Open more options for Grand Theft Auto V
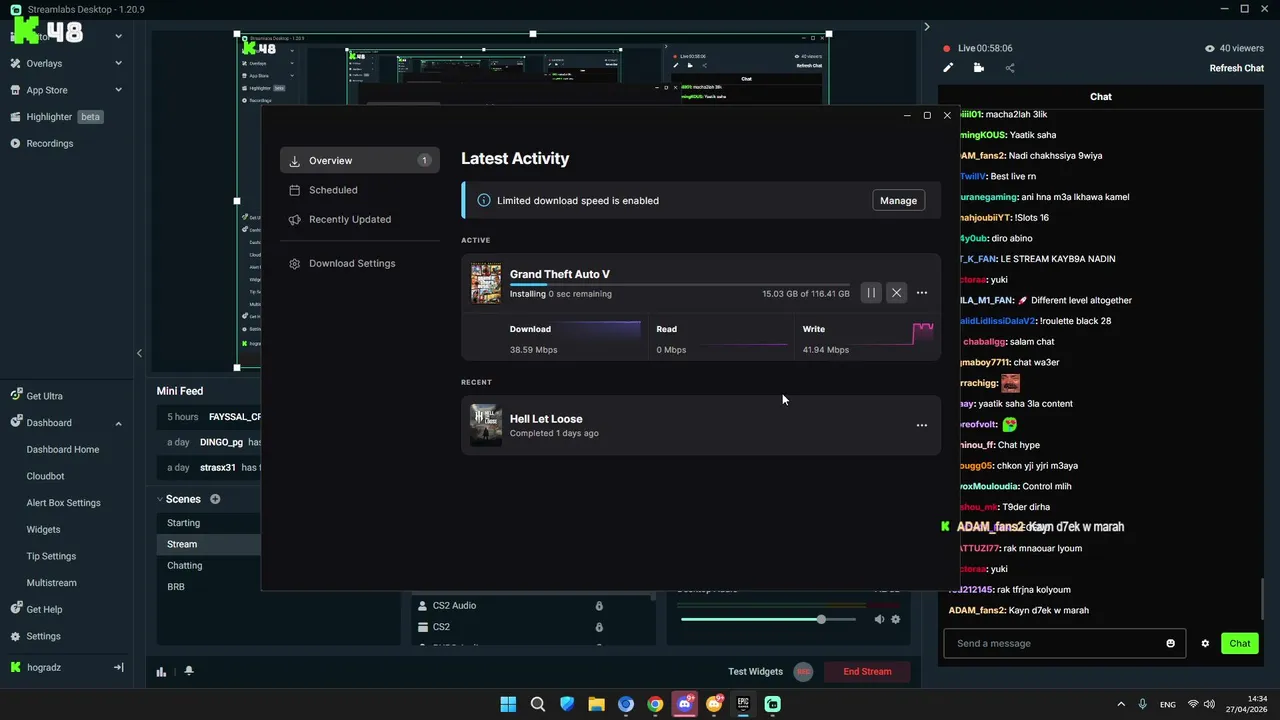 tap(922, 293)
